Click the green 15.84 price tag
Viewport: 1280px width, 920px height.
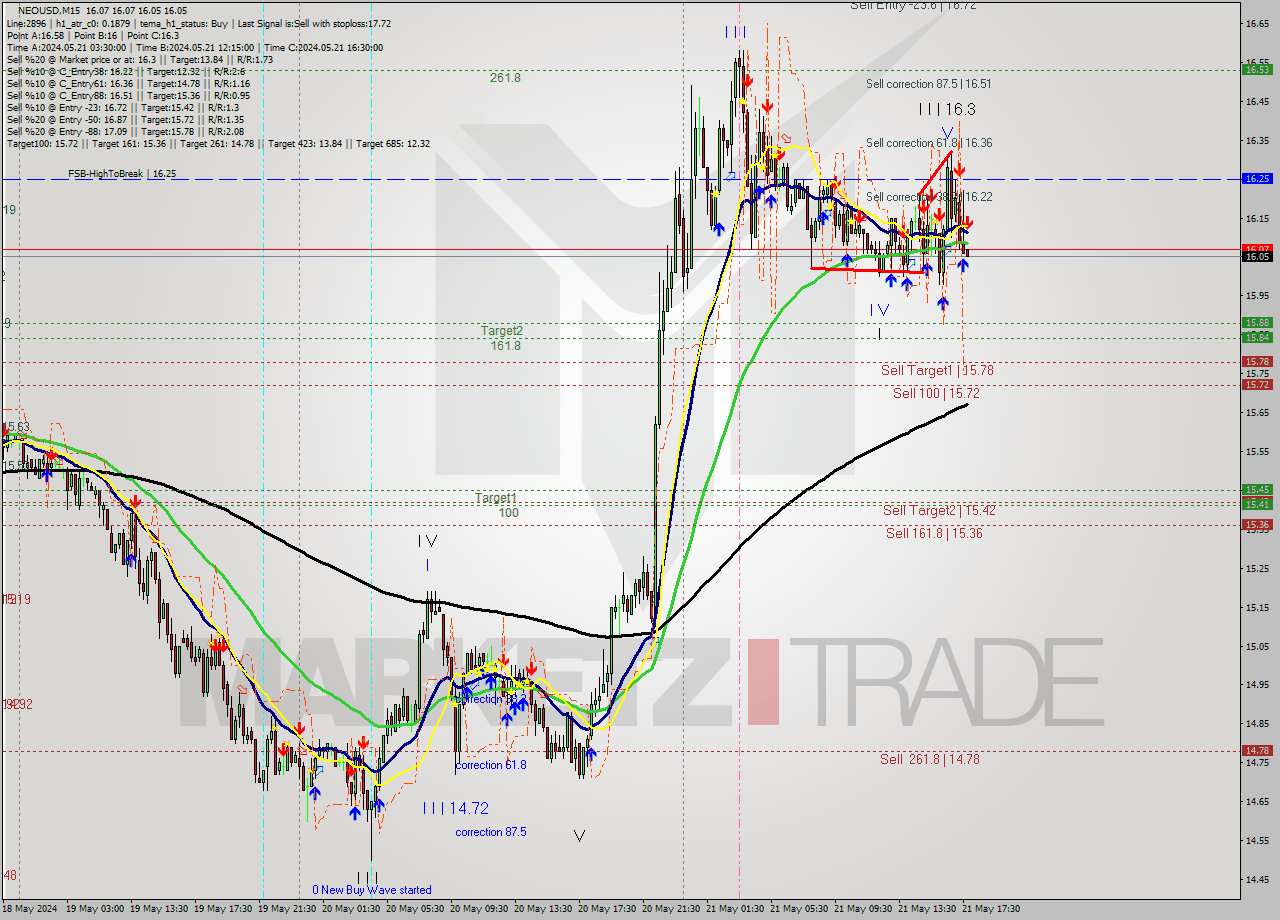pos(1256,338)
